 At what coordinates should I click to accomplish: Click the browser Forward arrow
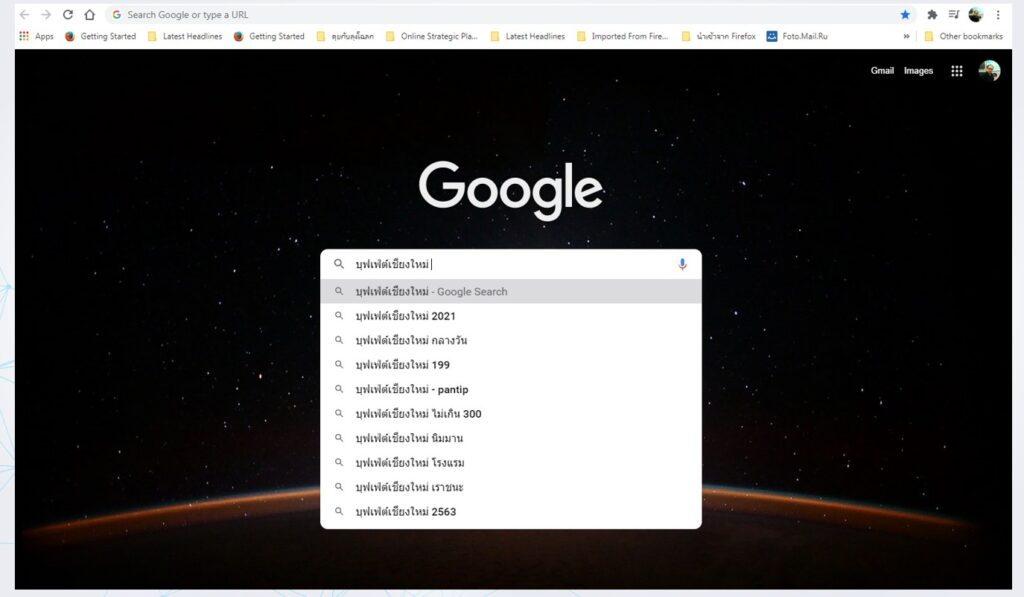coord(46,14)
